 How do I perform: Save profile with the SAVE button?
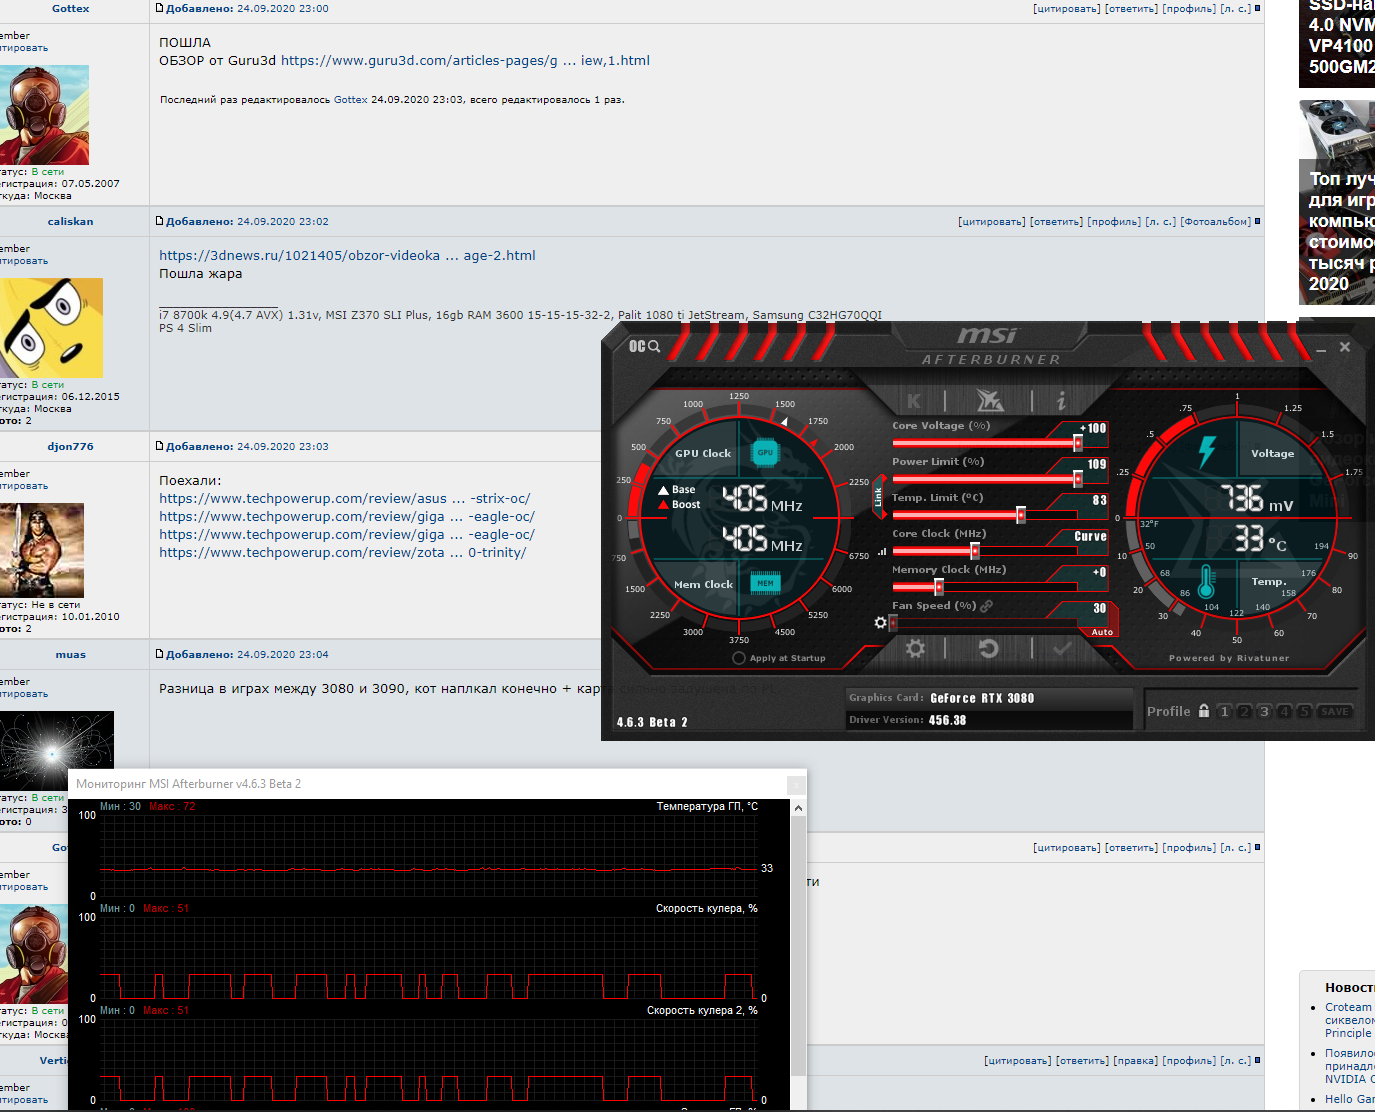click(x=1335, y=711)
